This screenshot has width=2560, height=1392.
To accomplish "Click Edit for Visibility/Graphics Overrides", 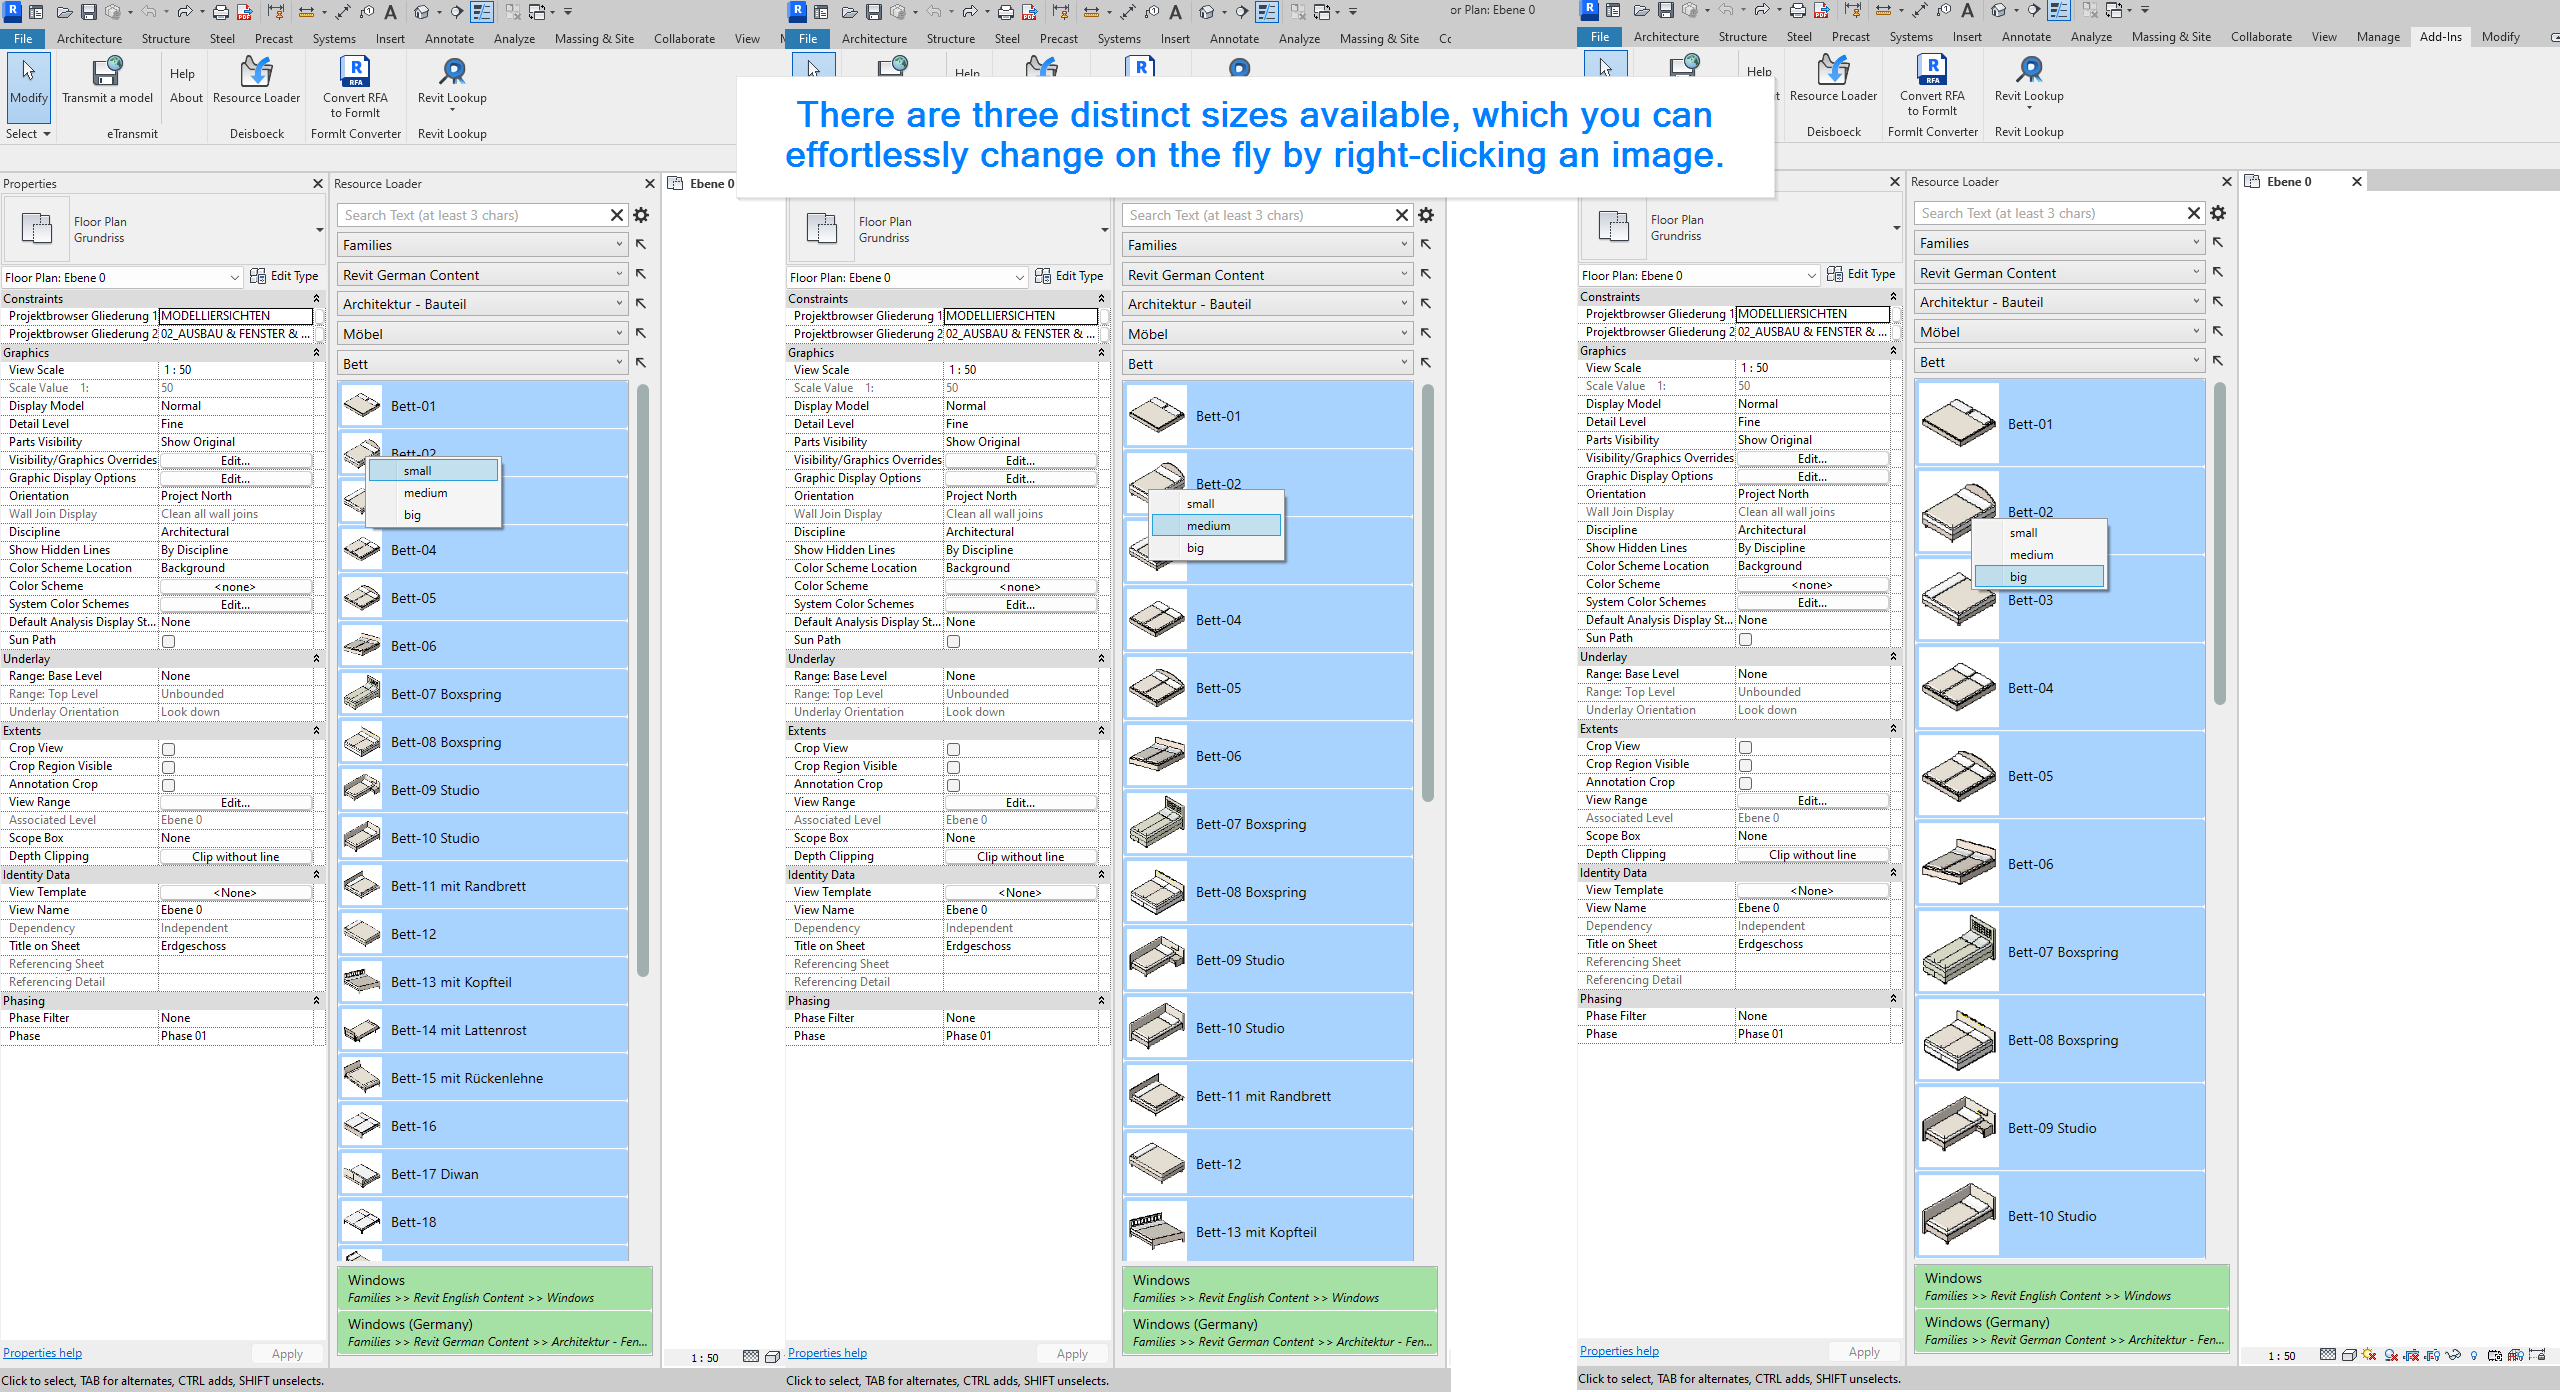I will click(x=235, y=461).
